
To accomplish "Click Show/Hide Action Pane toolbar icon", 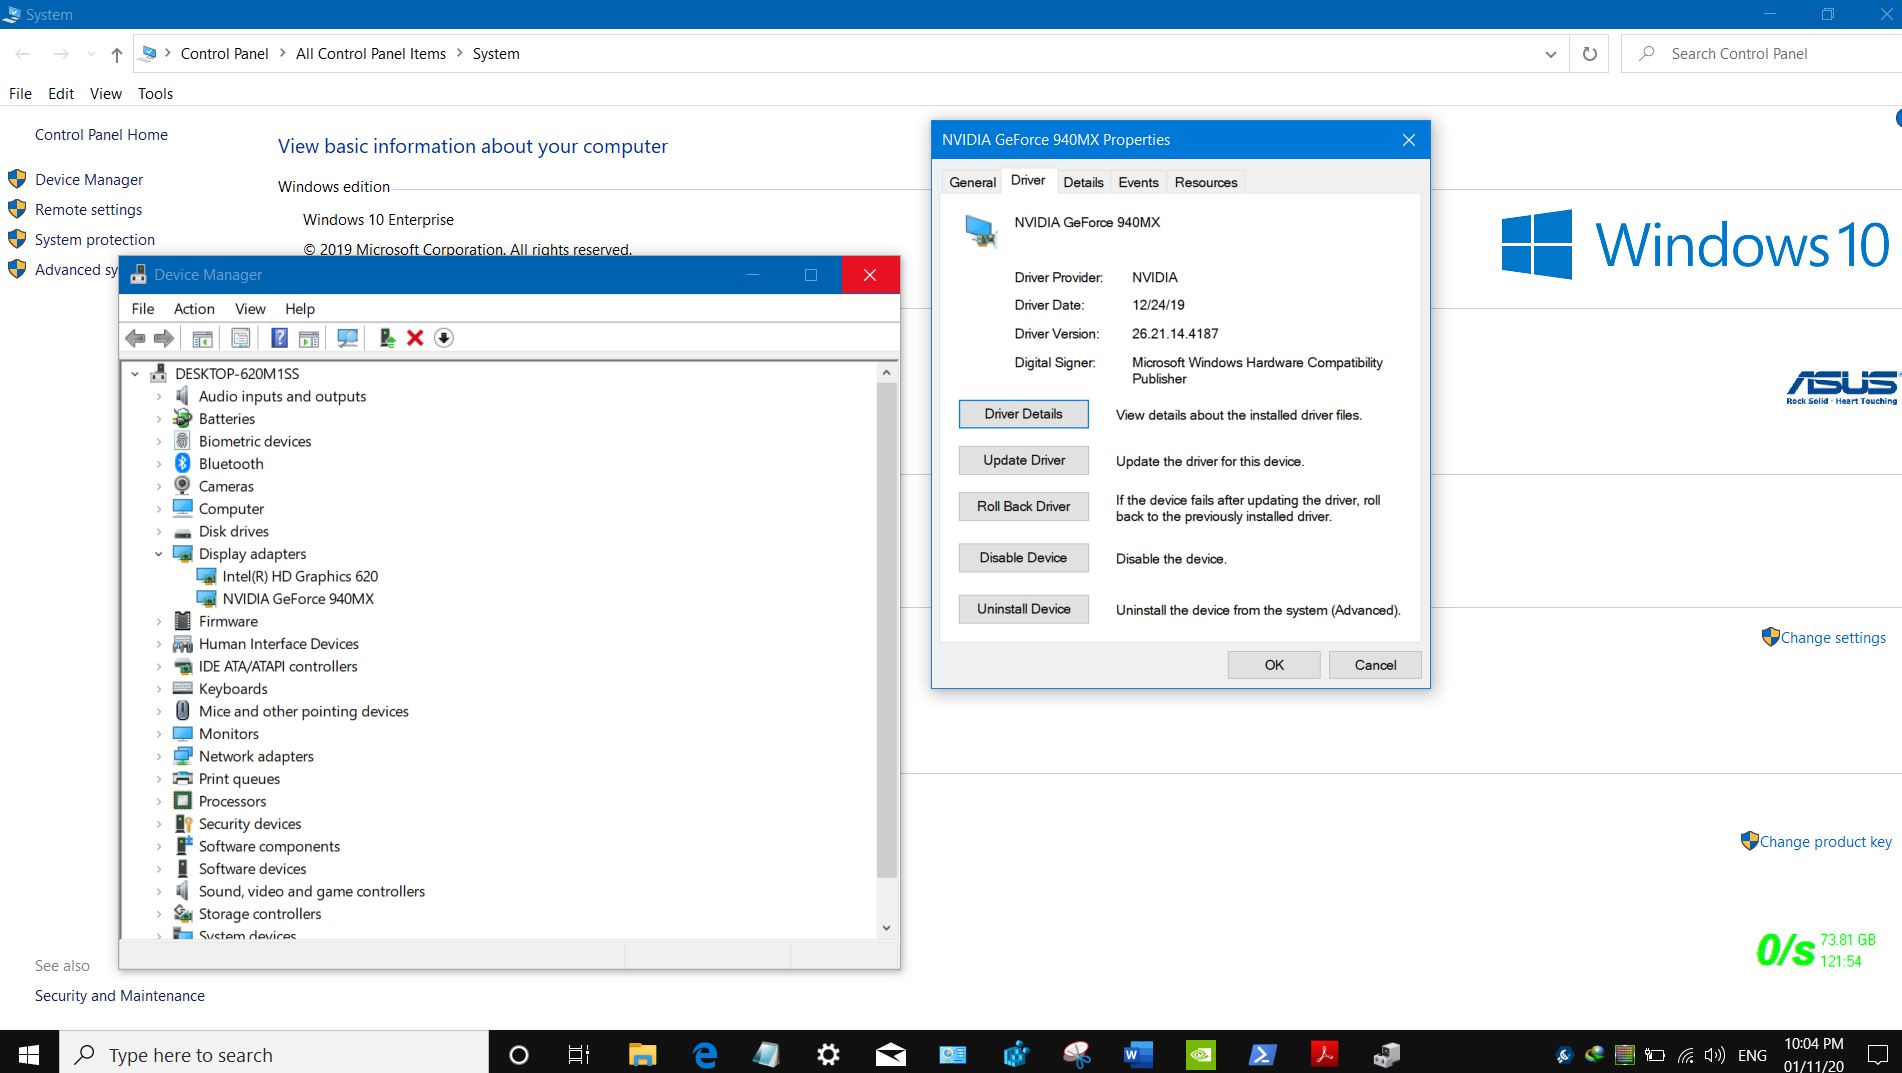I will click(x=309, y=338).
